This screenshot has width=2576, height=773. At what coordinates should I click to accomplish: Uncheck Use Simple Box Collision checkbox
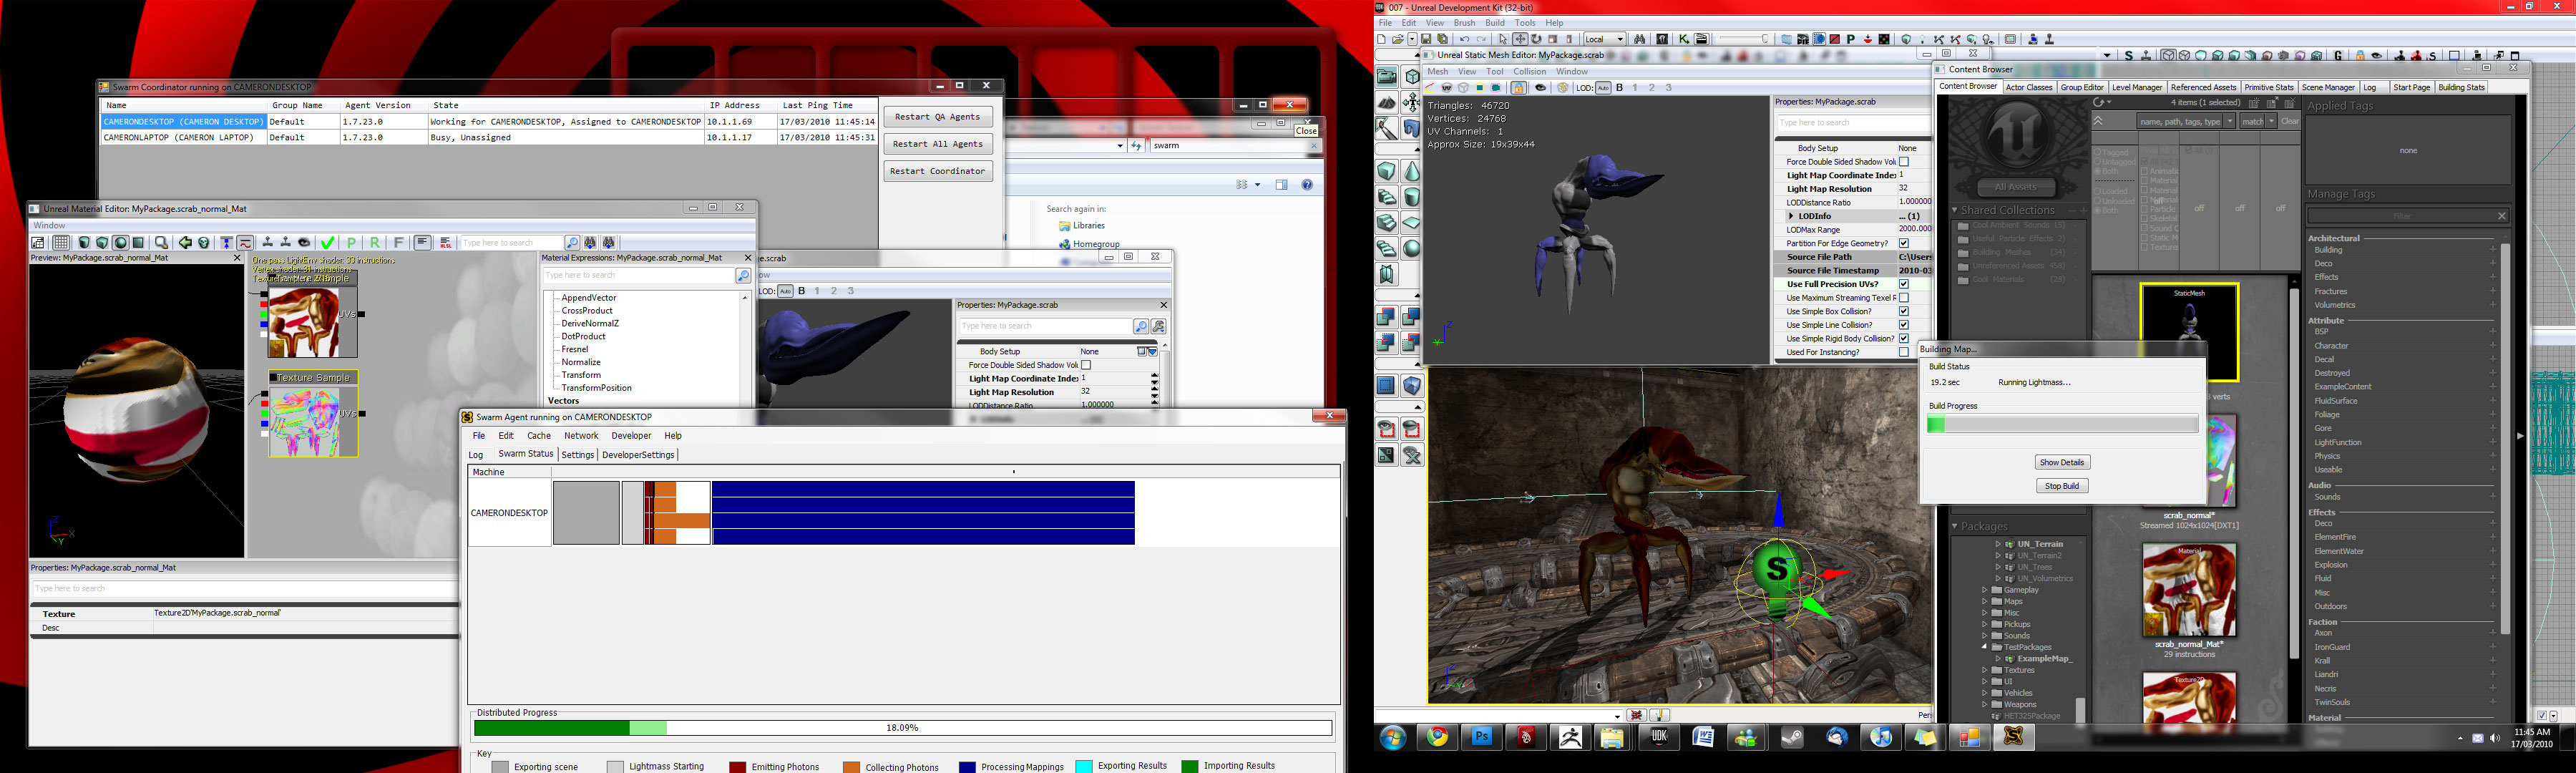click(x=1903, y=311)
